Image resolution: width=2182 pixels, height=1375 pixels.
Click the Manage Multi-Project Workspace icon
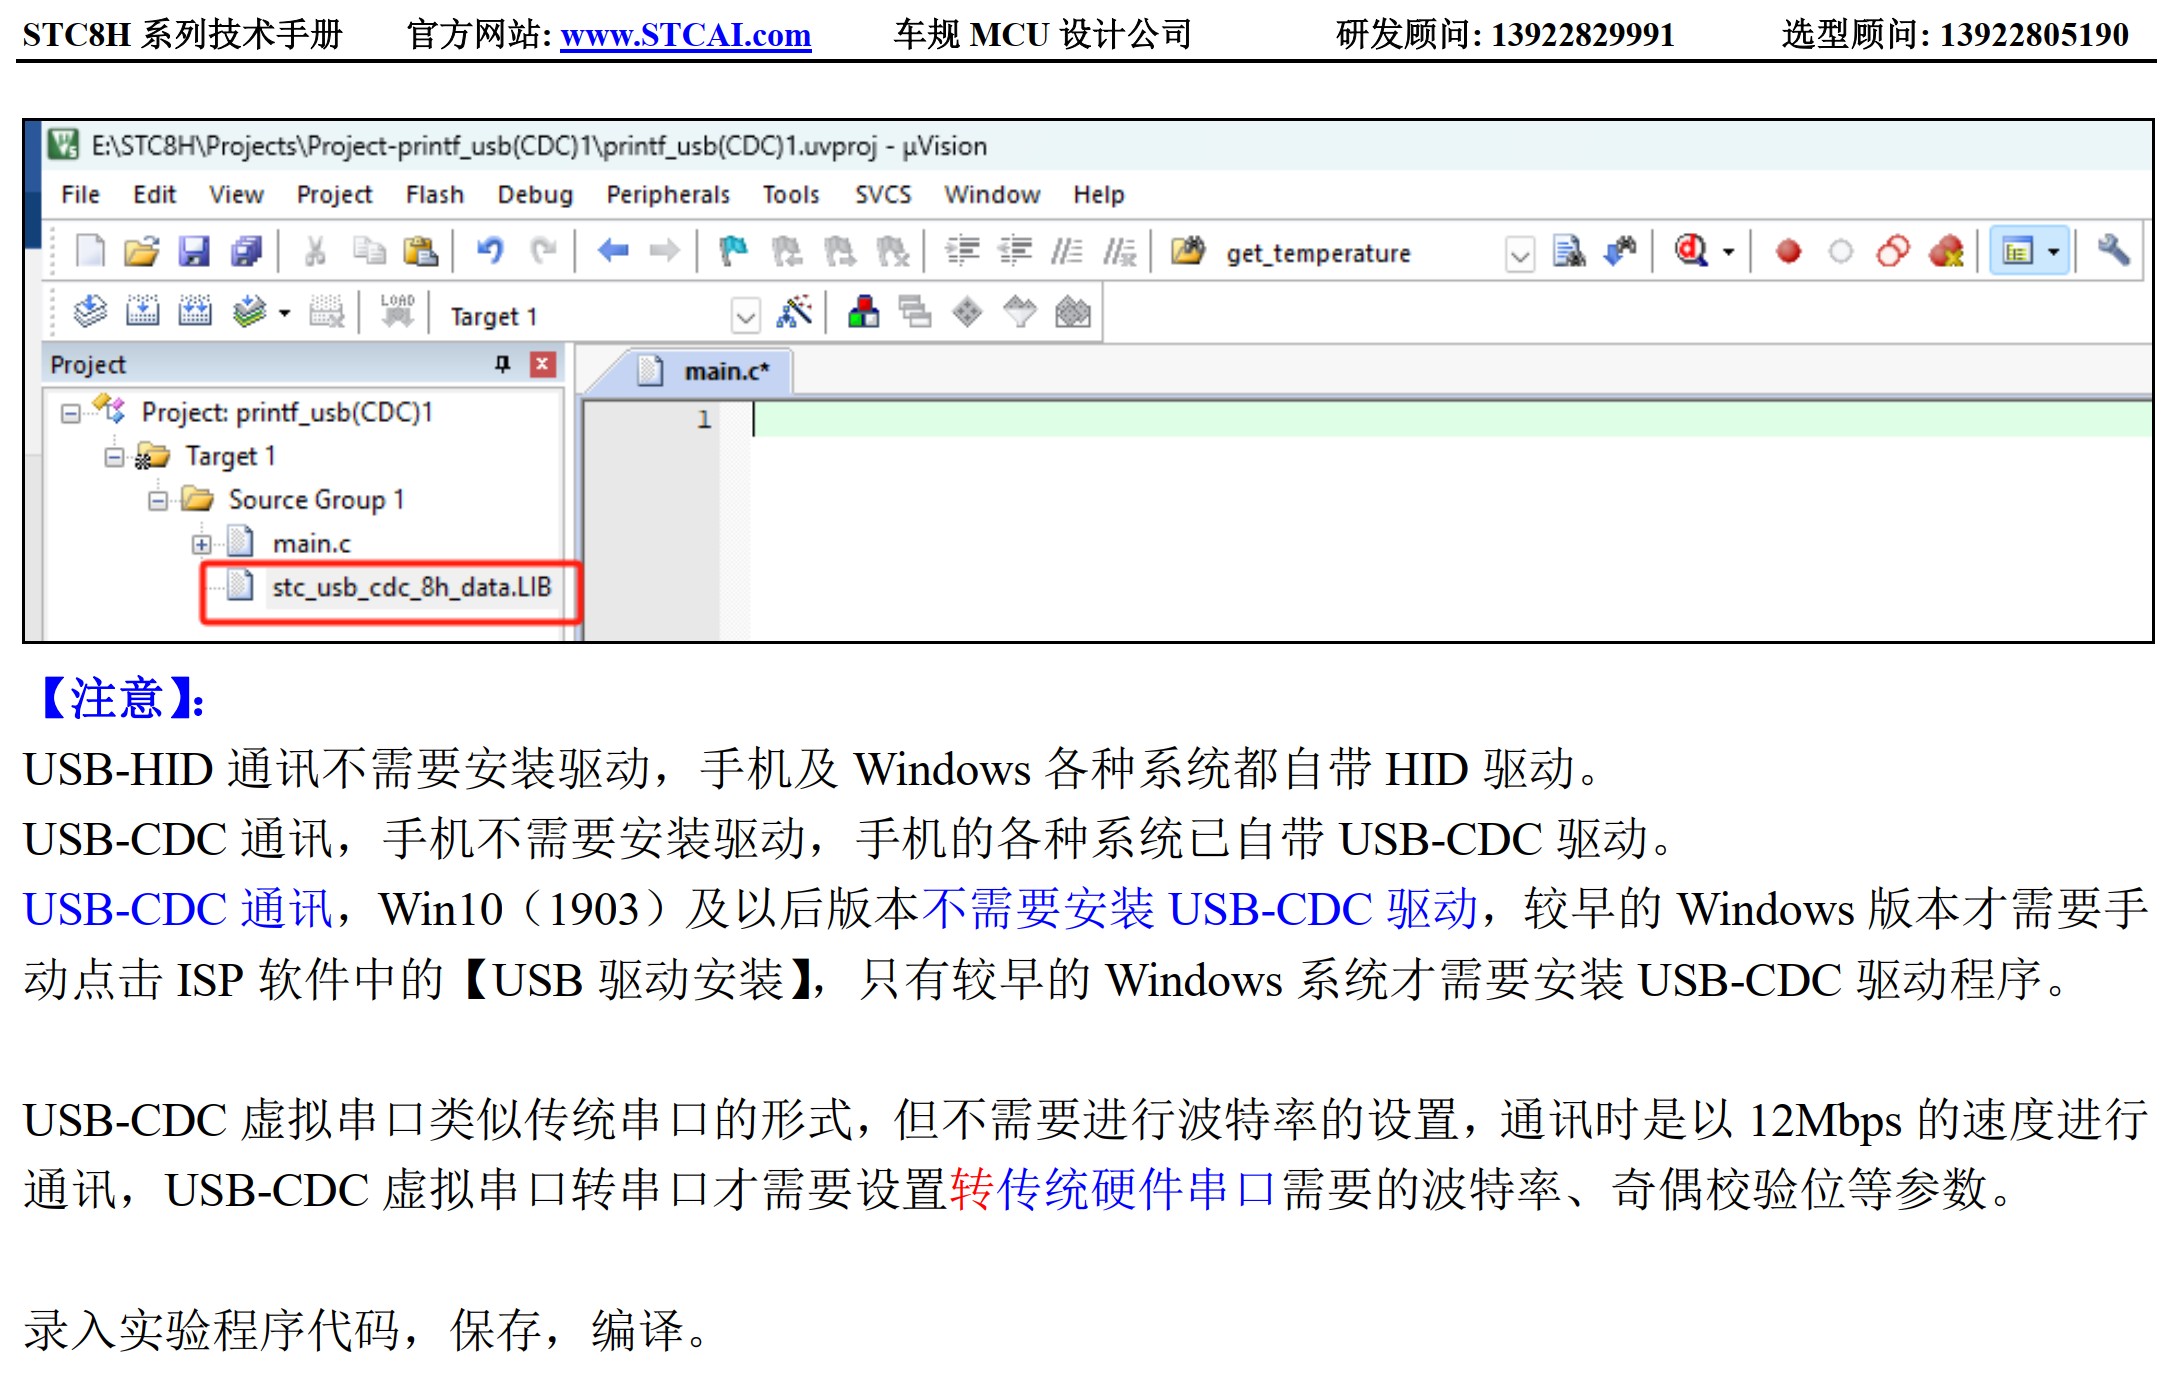[915, 312]
